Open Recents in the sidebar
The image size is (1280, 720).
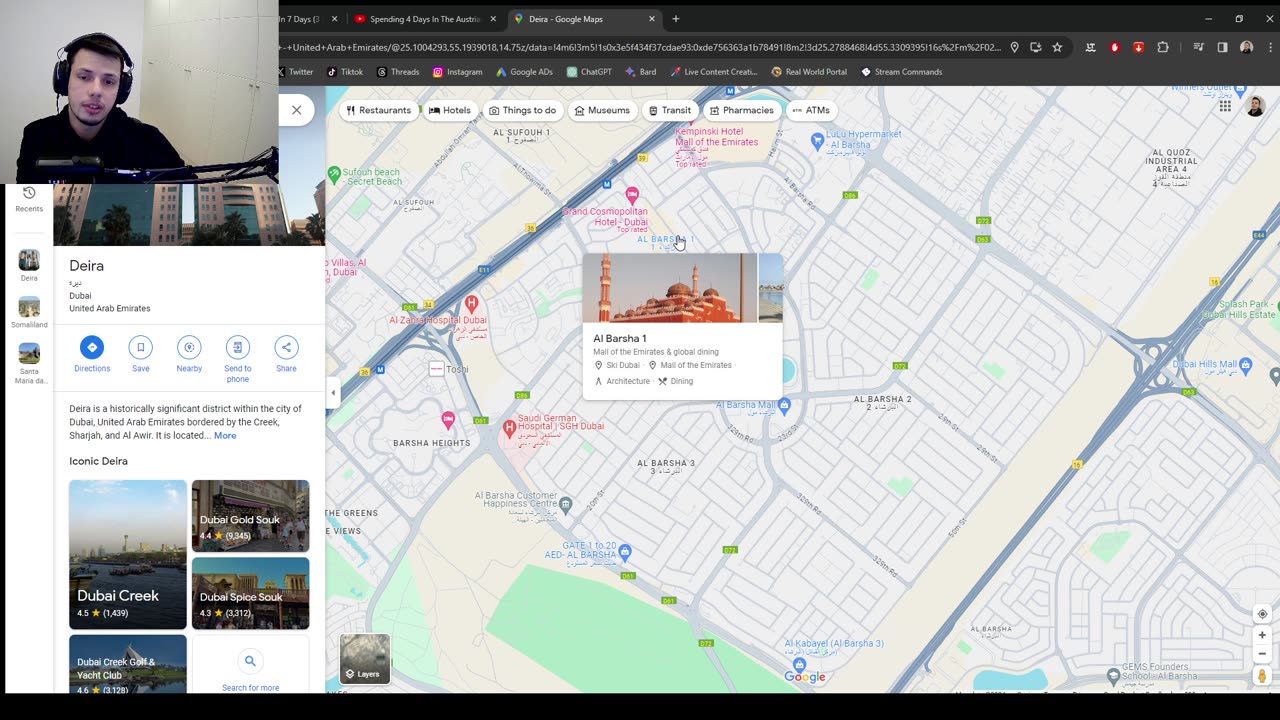tap(29, 199)
